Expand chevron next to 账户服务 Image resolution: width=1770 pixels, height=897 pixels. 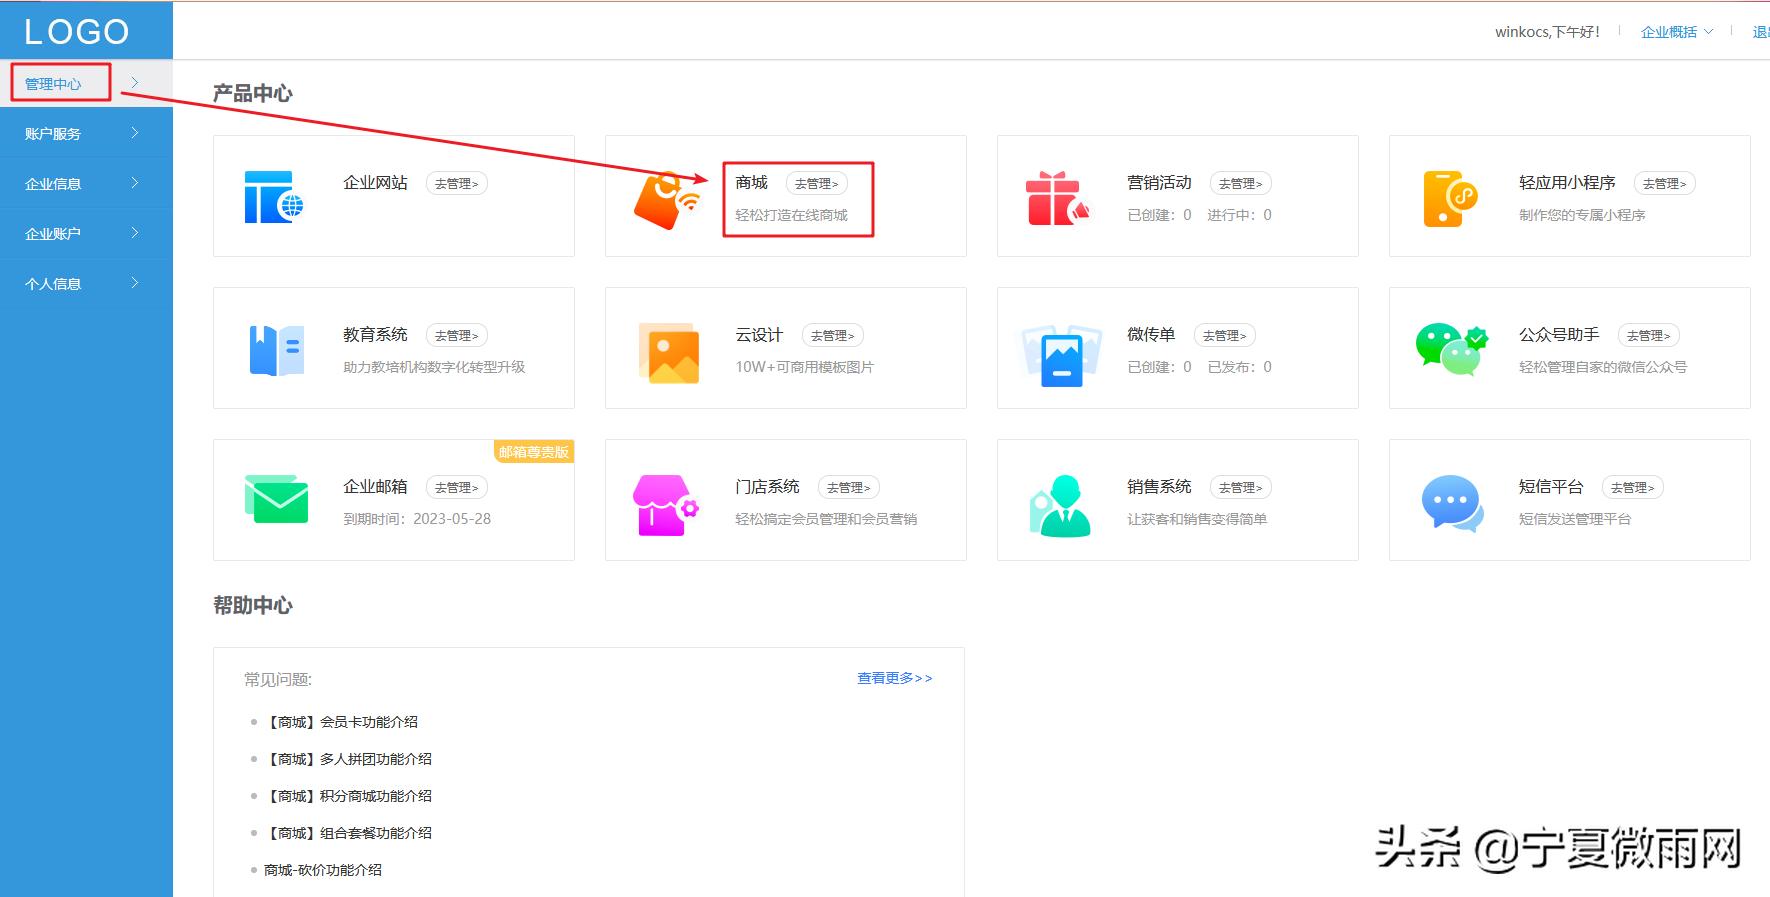click(x=135, y=133)
